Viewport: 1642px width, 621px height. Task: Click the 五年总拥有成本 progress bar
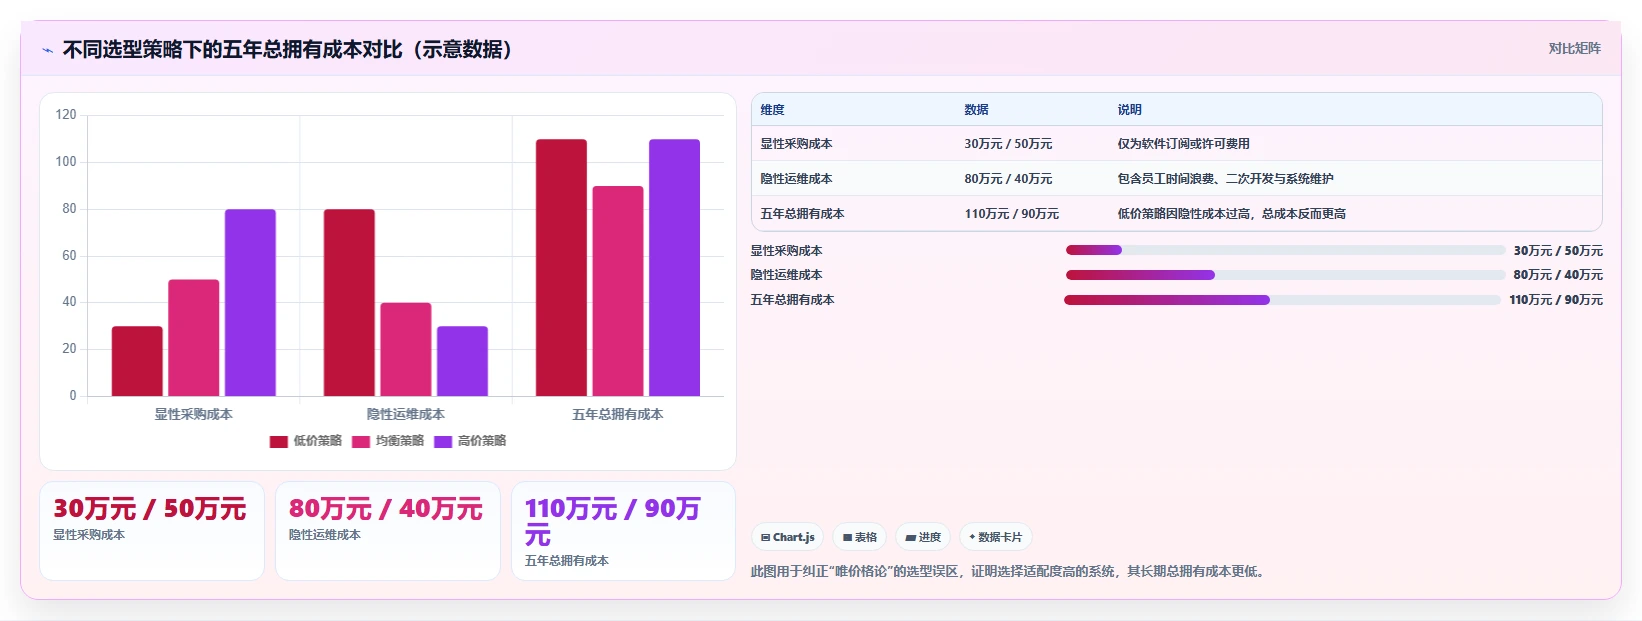click(1282, 300)
